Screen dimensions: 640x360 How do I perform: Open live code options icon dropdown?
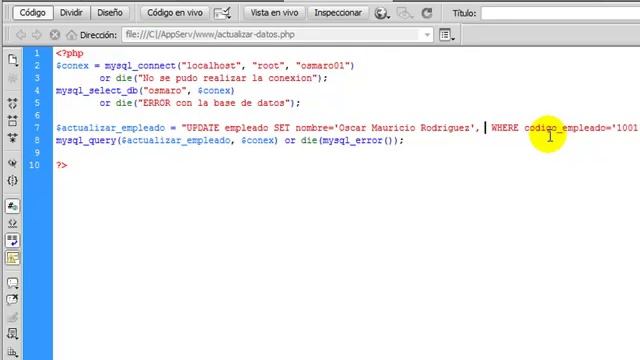[x=222, y=13]
